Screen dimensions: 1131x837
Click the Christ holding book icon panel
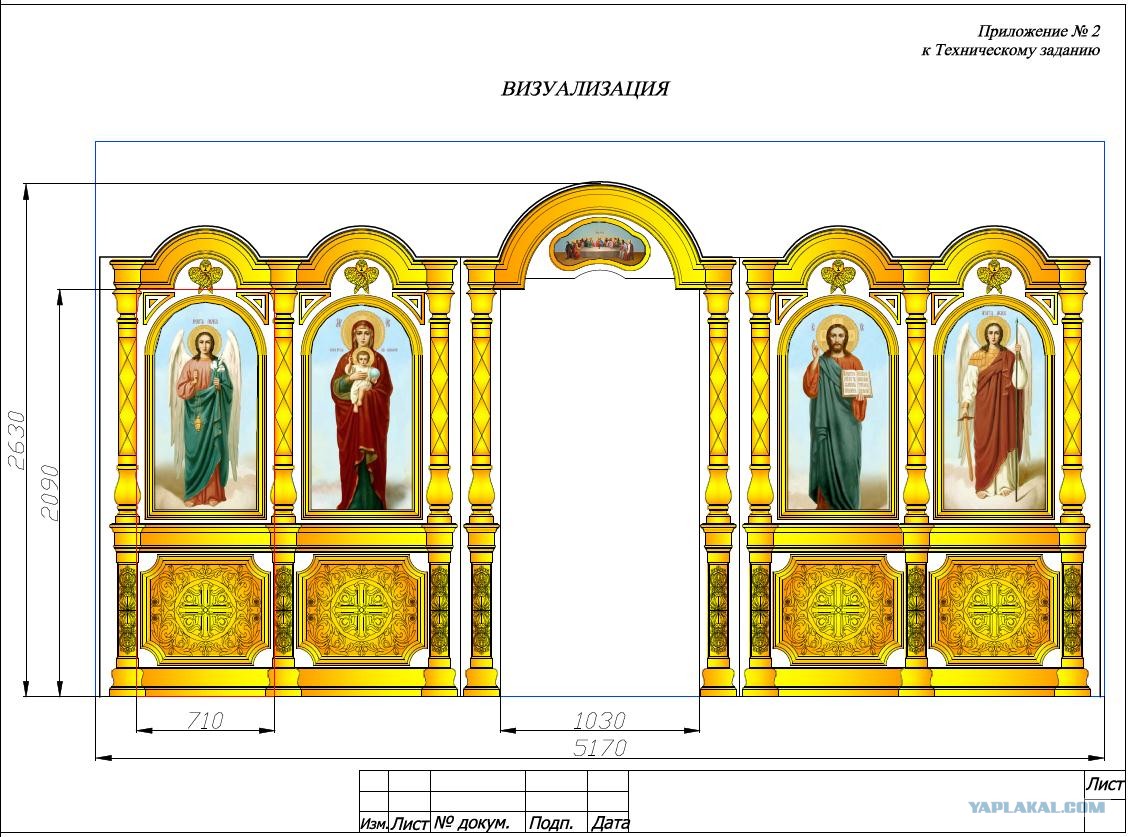coord(837,412)
